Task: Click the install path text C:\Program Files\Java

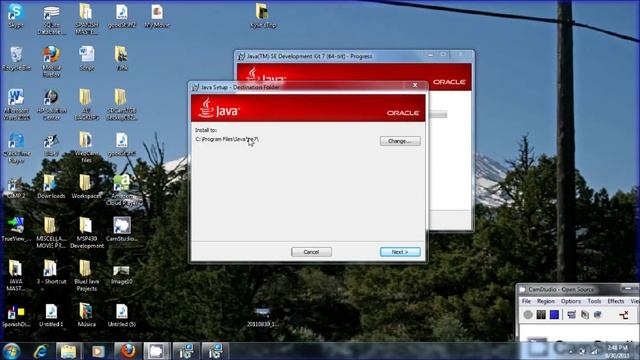Action: [x=227, y=139]
